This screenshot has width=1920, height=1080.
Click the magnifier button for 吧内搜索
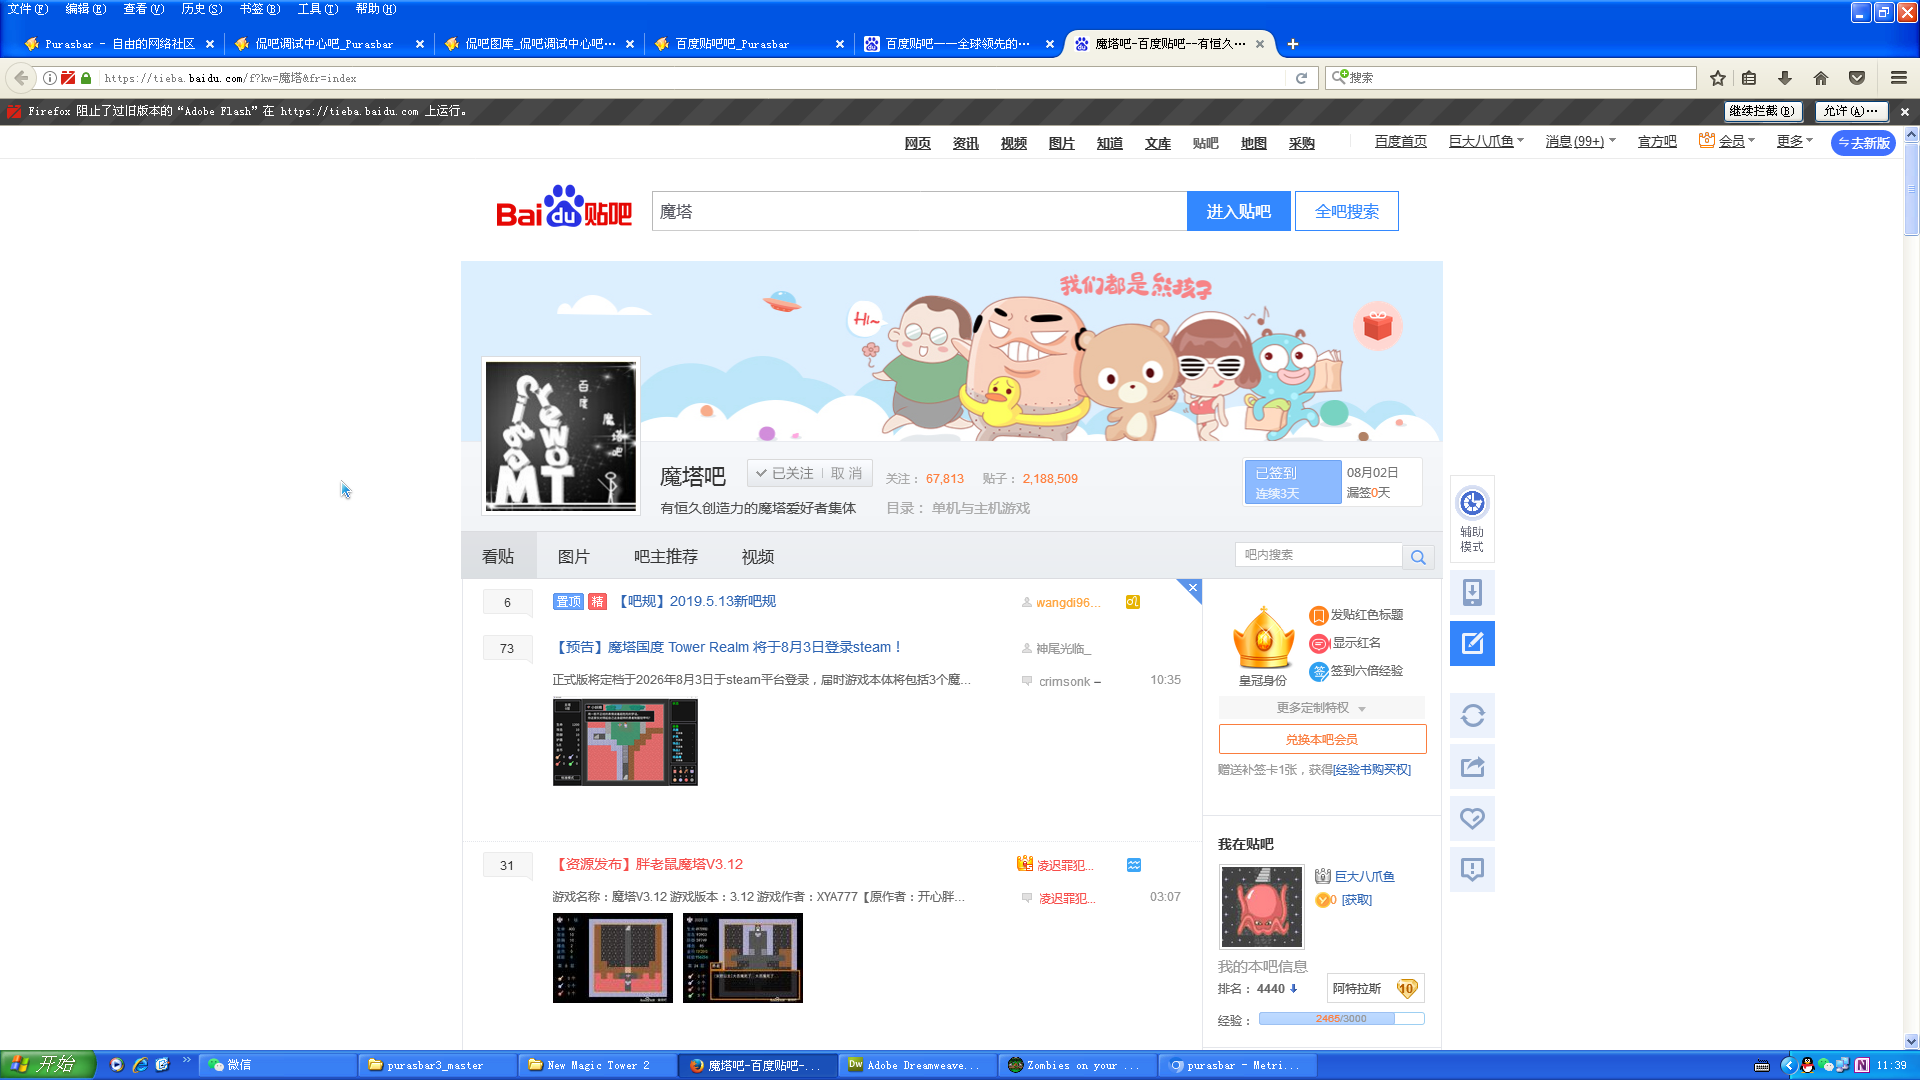(x=1418, y=557)
